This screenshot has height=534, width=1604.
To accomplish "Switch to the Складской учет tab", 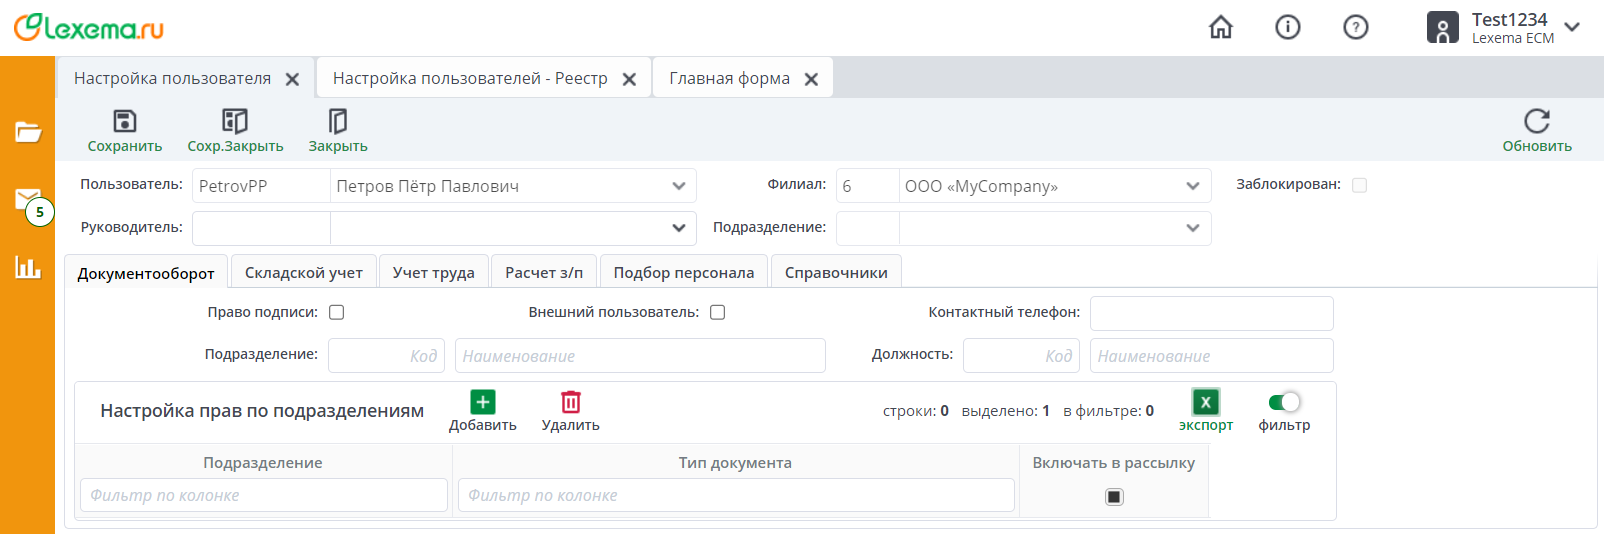I will (x=303, y=273).
